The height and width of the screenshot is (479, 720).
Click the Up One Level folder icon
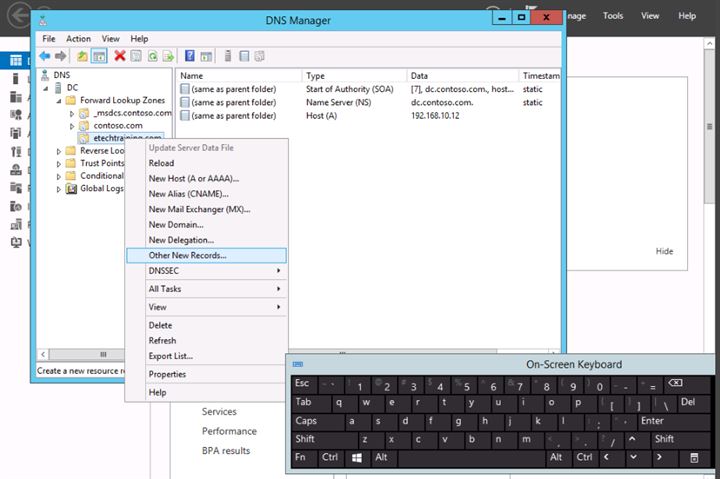82,56
